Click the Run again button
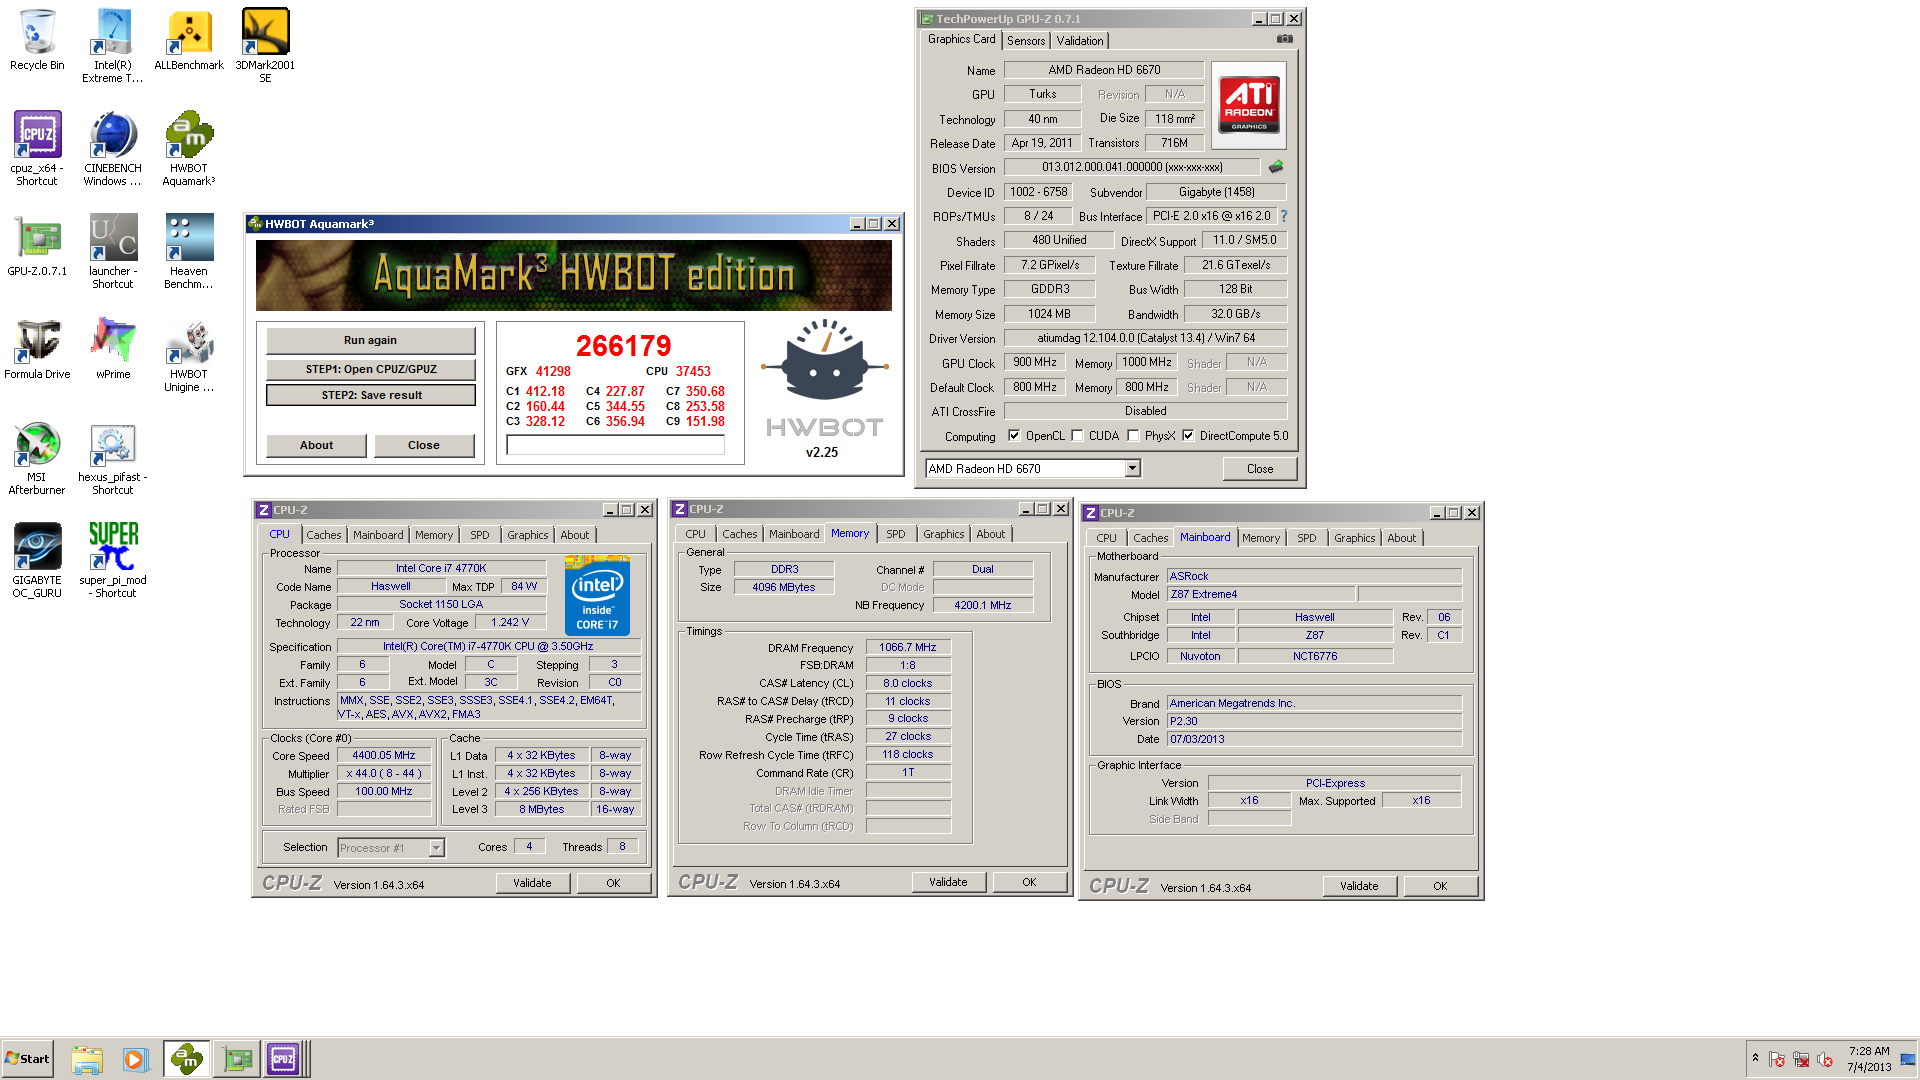The image size is (1920, 1080). pyautogui.click(x=370, y=340)
